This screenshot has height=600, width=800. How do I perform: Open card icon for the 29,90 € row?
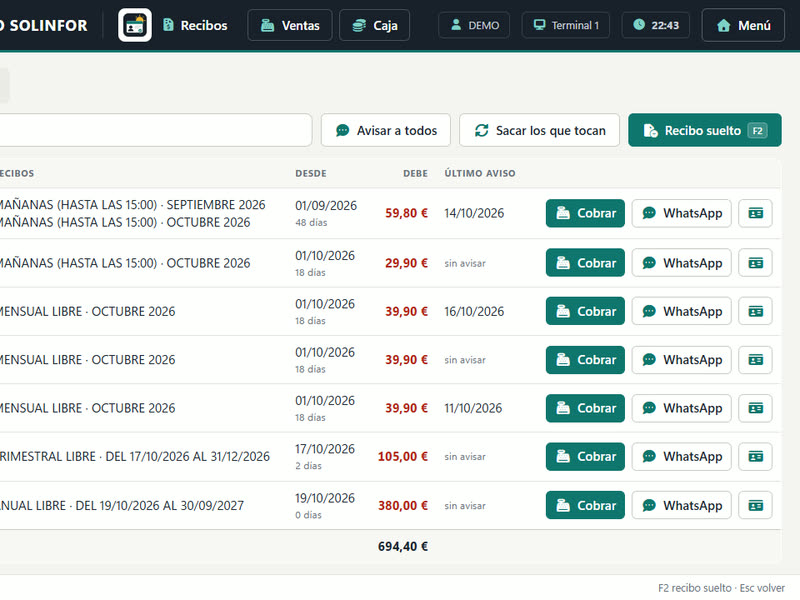click(756, 263)
